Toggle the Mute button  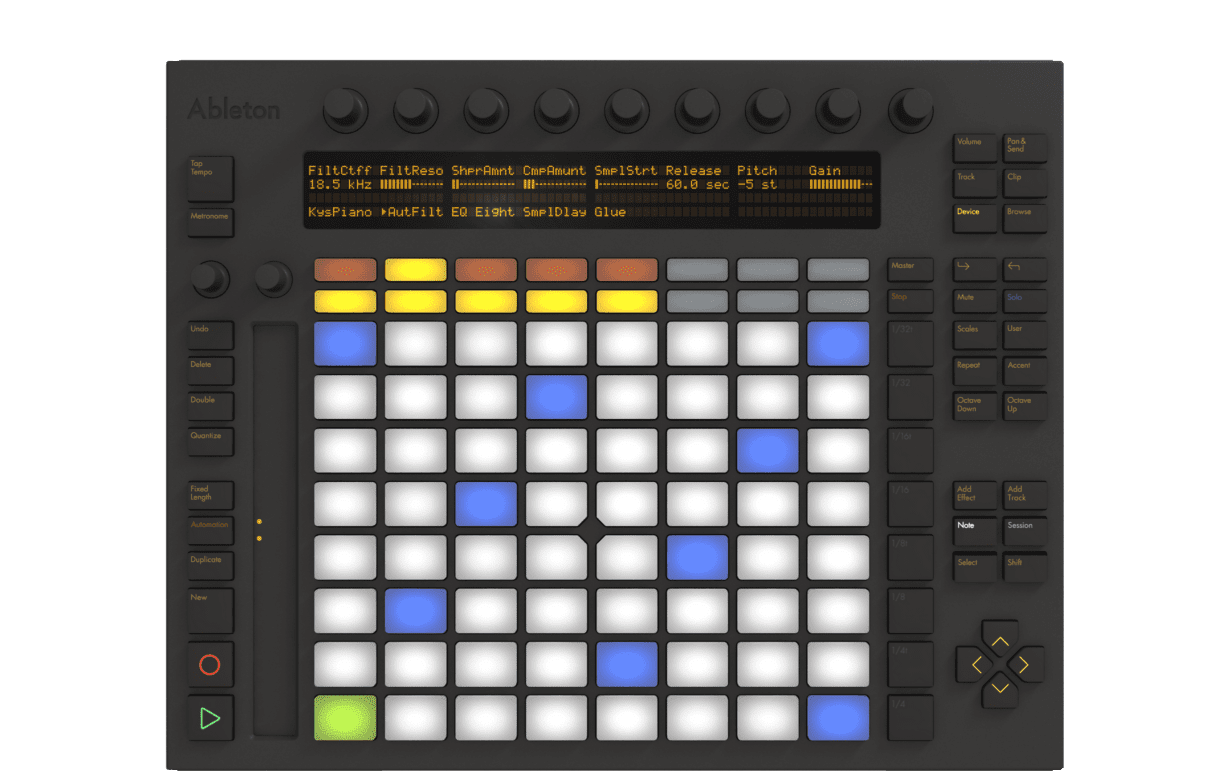click(x=975, y=301)
